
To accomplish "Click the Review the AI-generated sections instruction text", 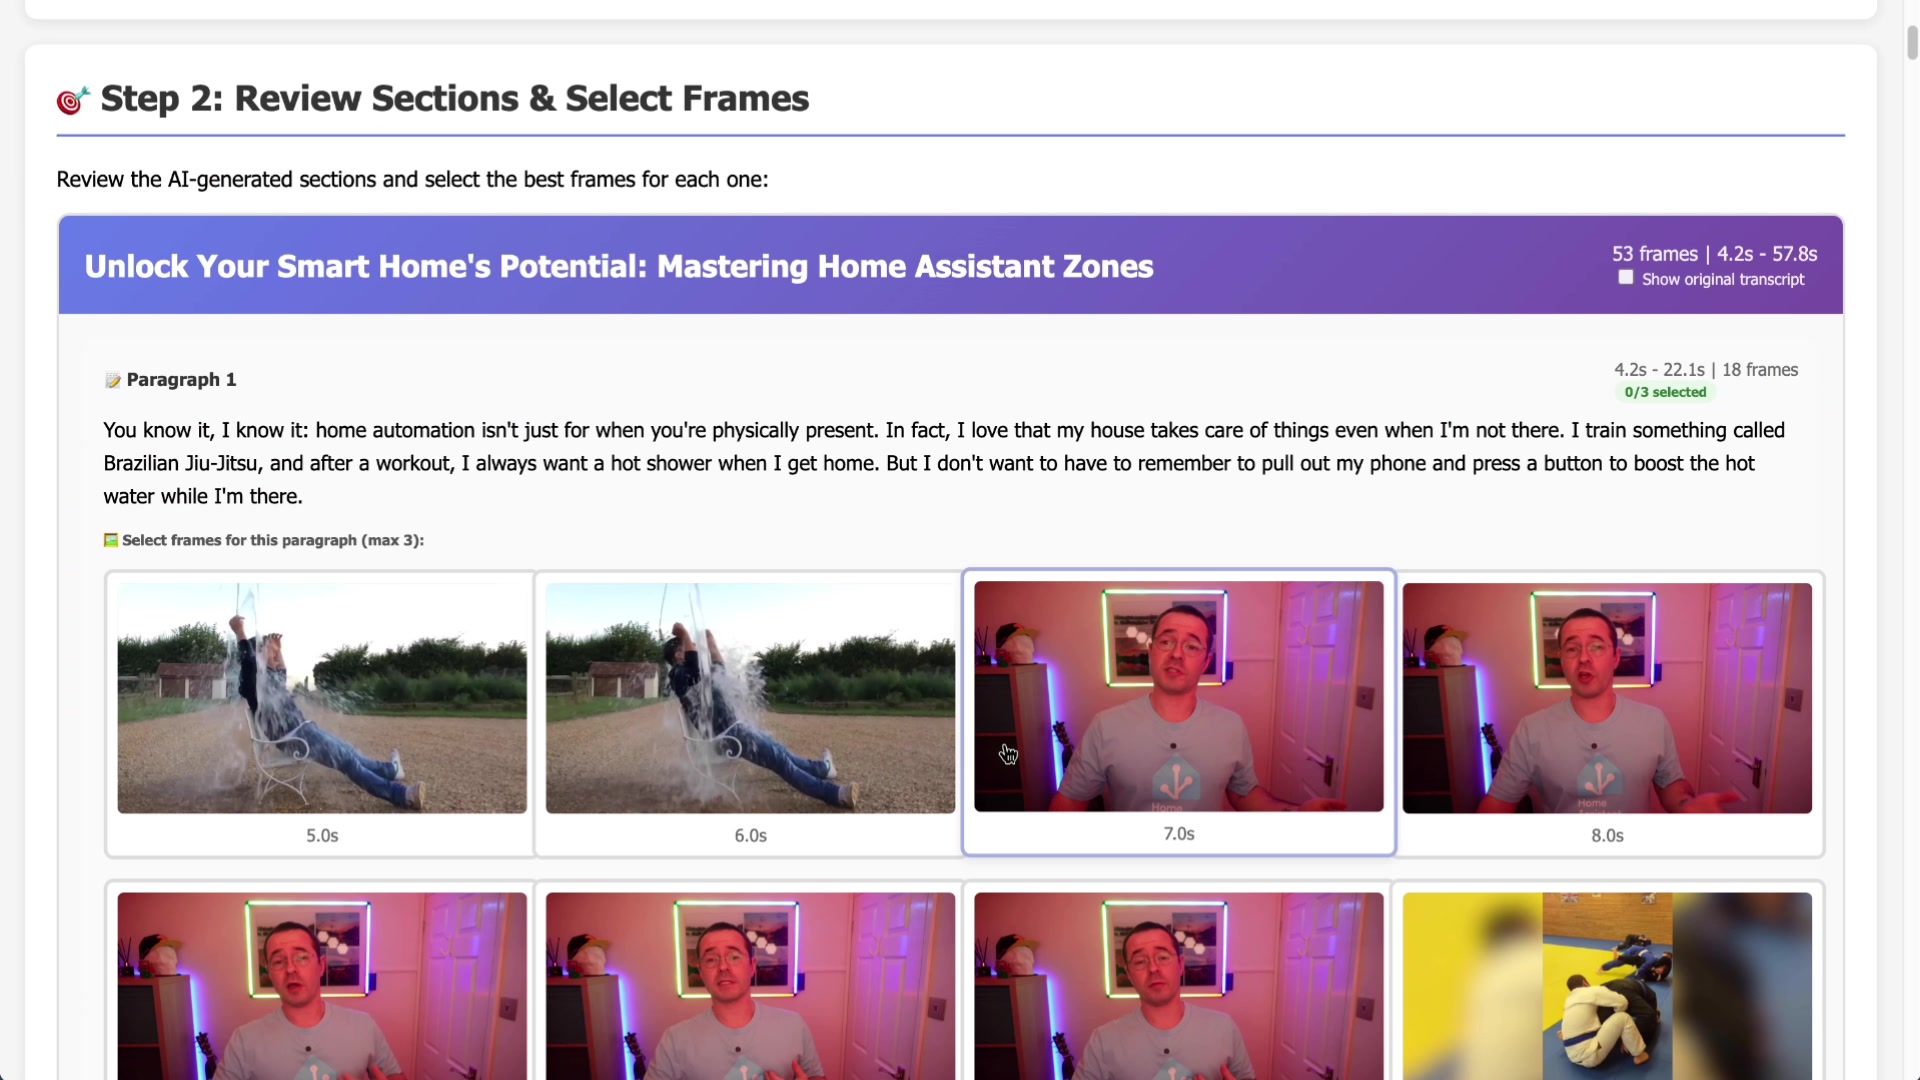I will 412,179.
